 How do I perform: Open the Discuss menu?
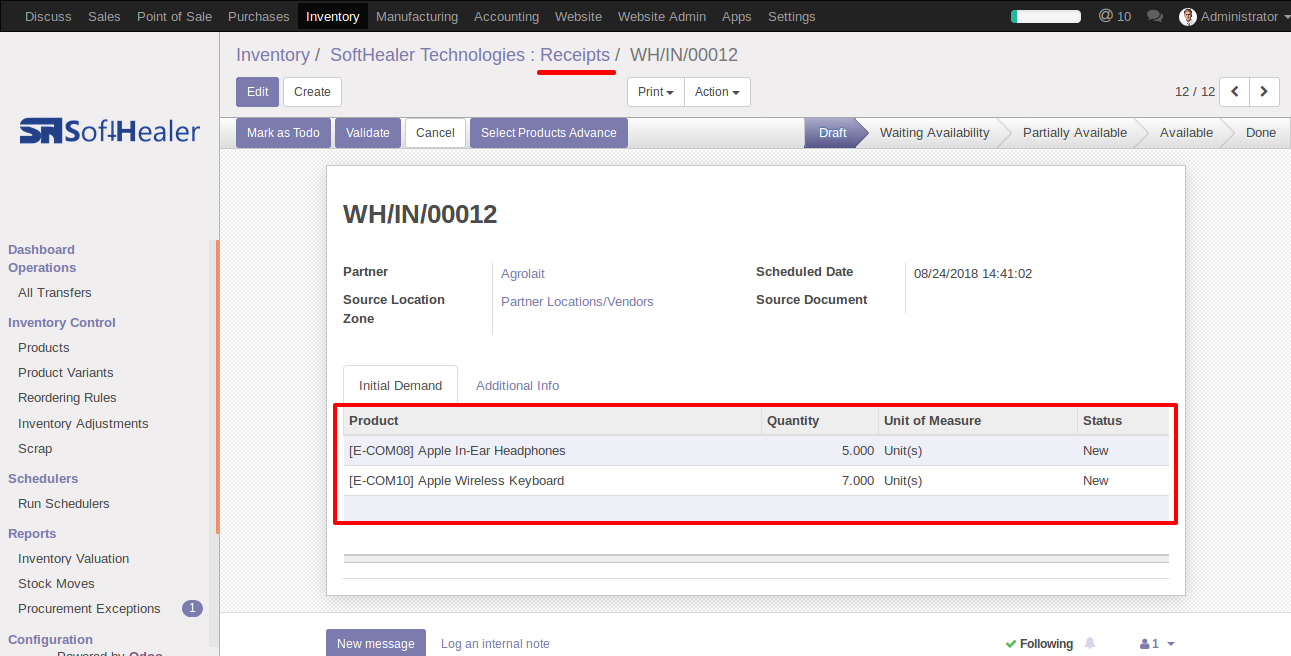point(48,16)
